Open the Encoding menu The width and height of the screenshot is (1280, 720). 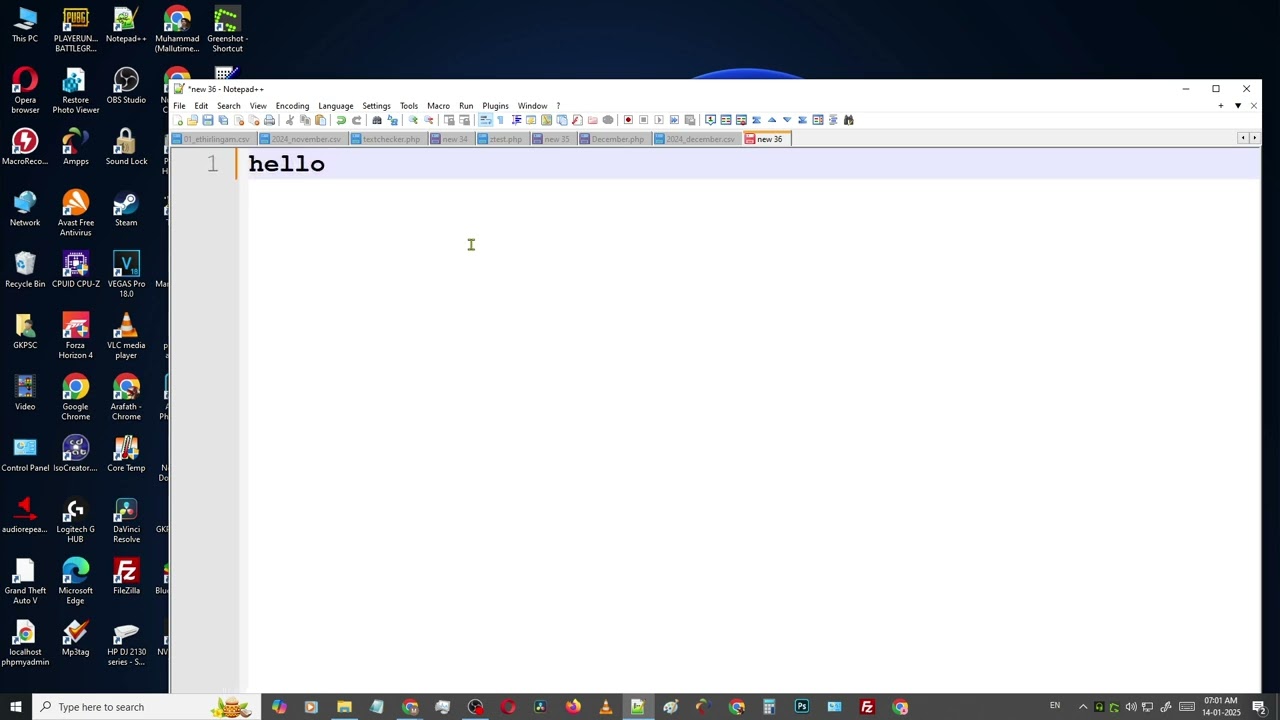(292, 106)
